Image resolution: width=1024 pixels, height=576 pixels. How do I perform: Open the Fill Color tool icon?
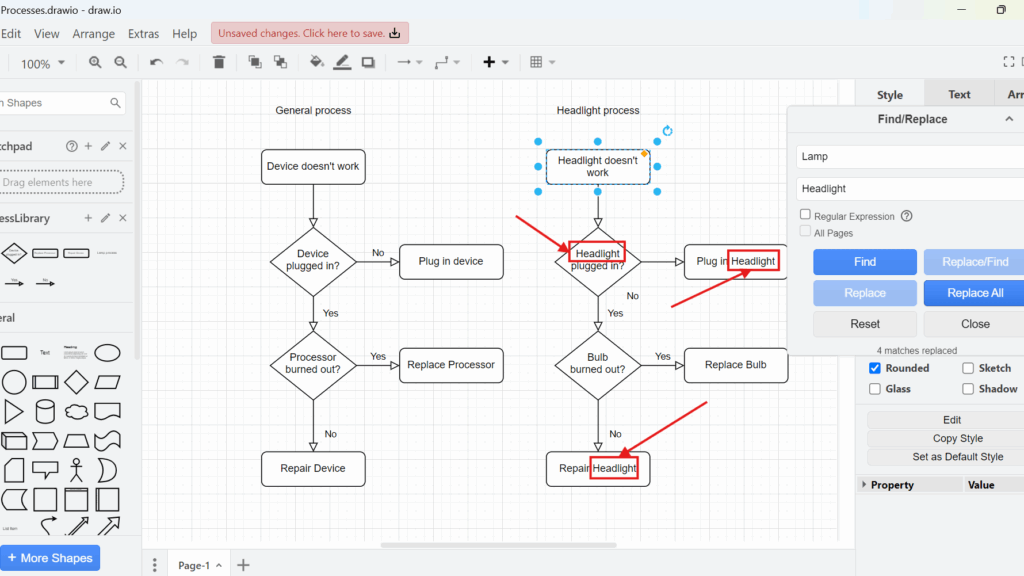click(316, 62)
